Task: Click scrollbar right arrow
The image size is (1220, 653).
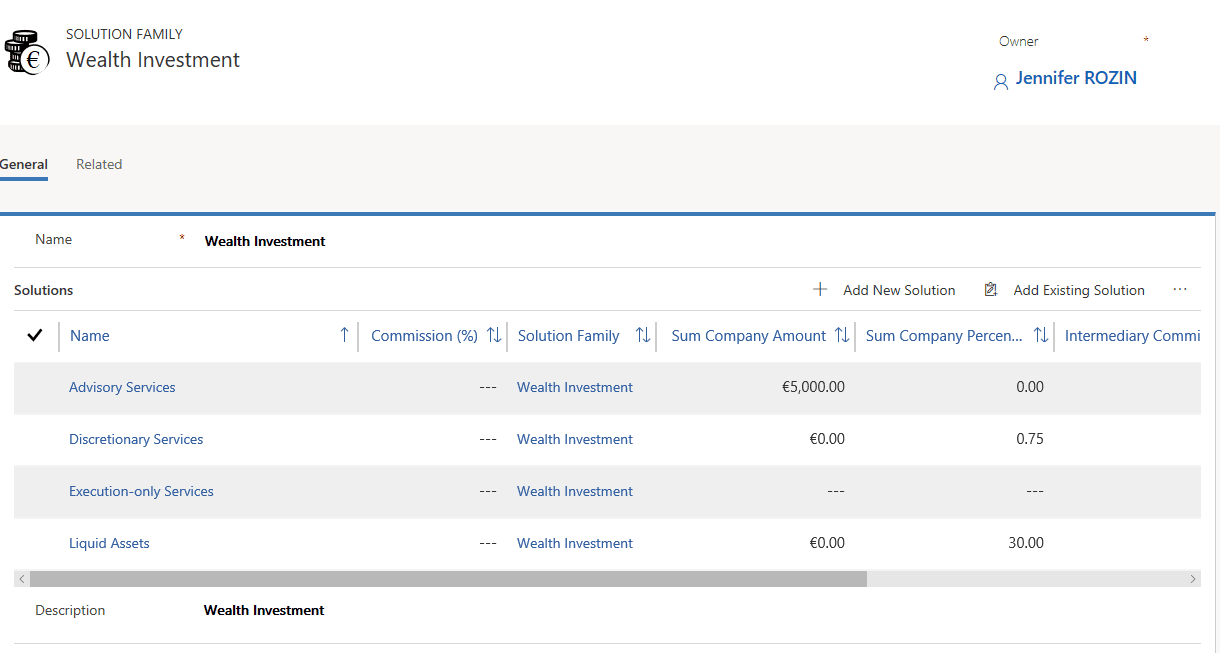Action: tap(1193, 579)
